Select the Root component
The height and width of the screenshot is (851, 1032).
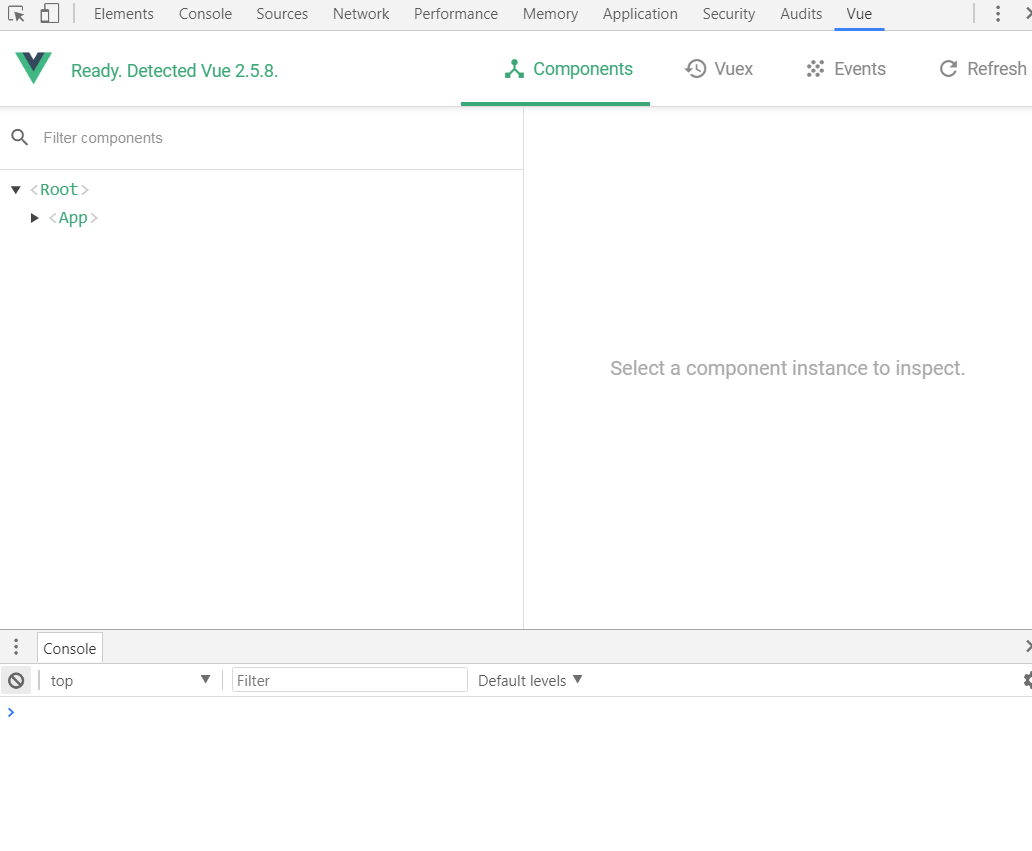[59, 190]
